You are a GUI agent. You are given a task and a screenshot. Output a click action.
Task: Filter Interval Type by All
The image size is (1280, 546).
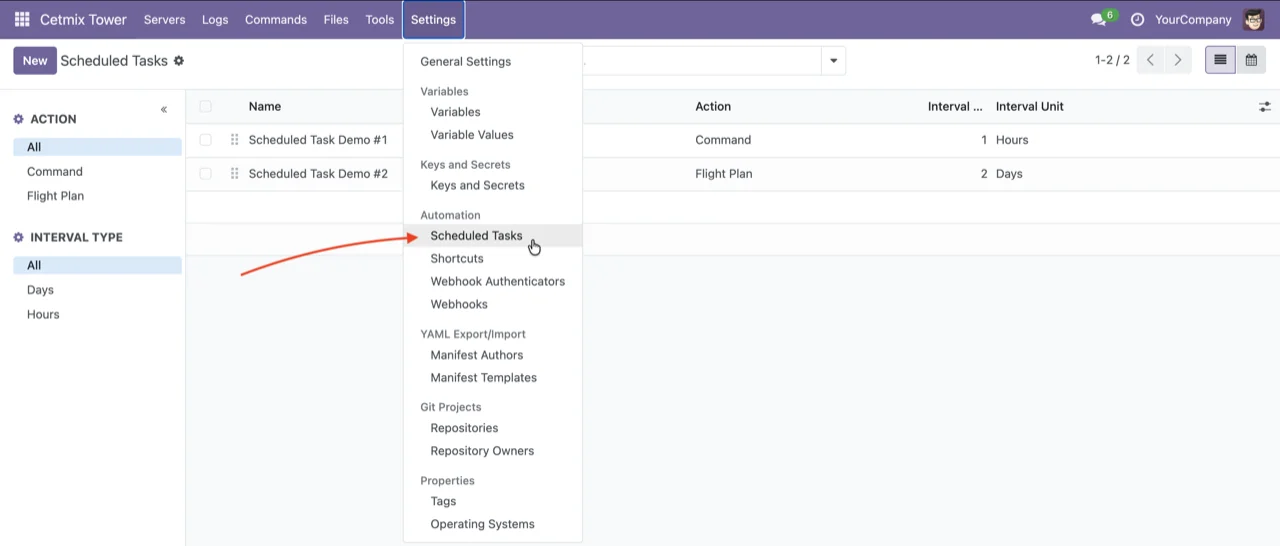[x=97, y=265]
